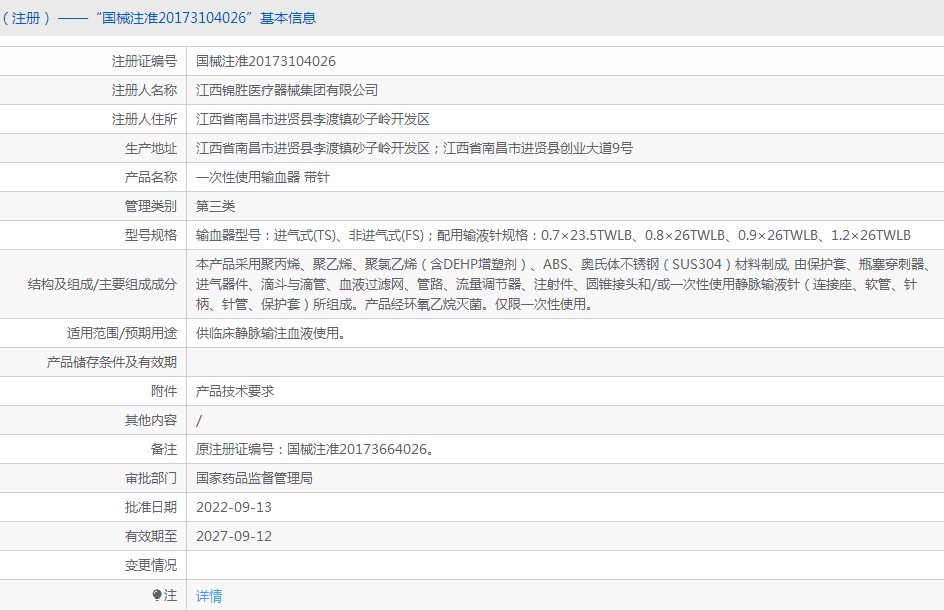Screen dimensions: 944x611
Task: Click remark text 原注册证编号：国械注准20173664026
Action: 315,449
